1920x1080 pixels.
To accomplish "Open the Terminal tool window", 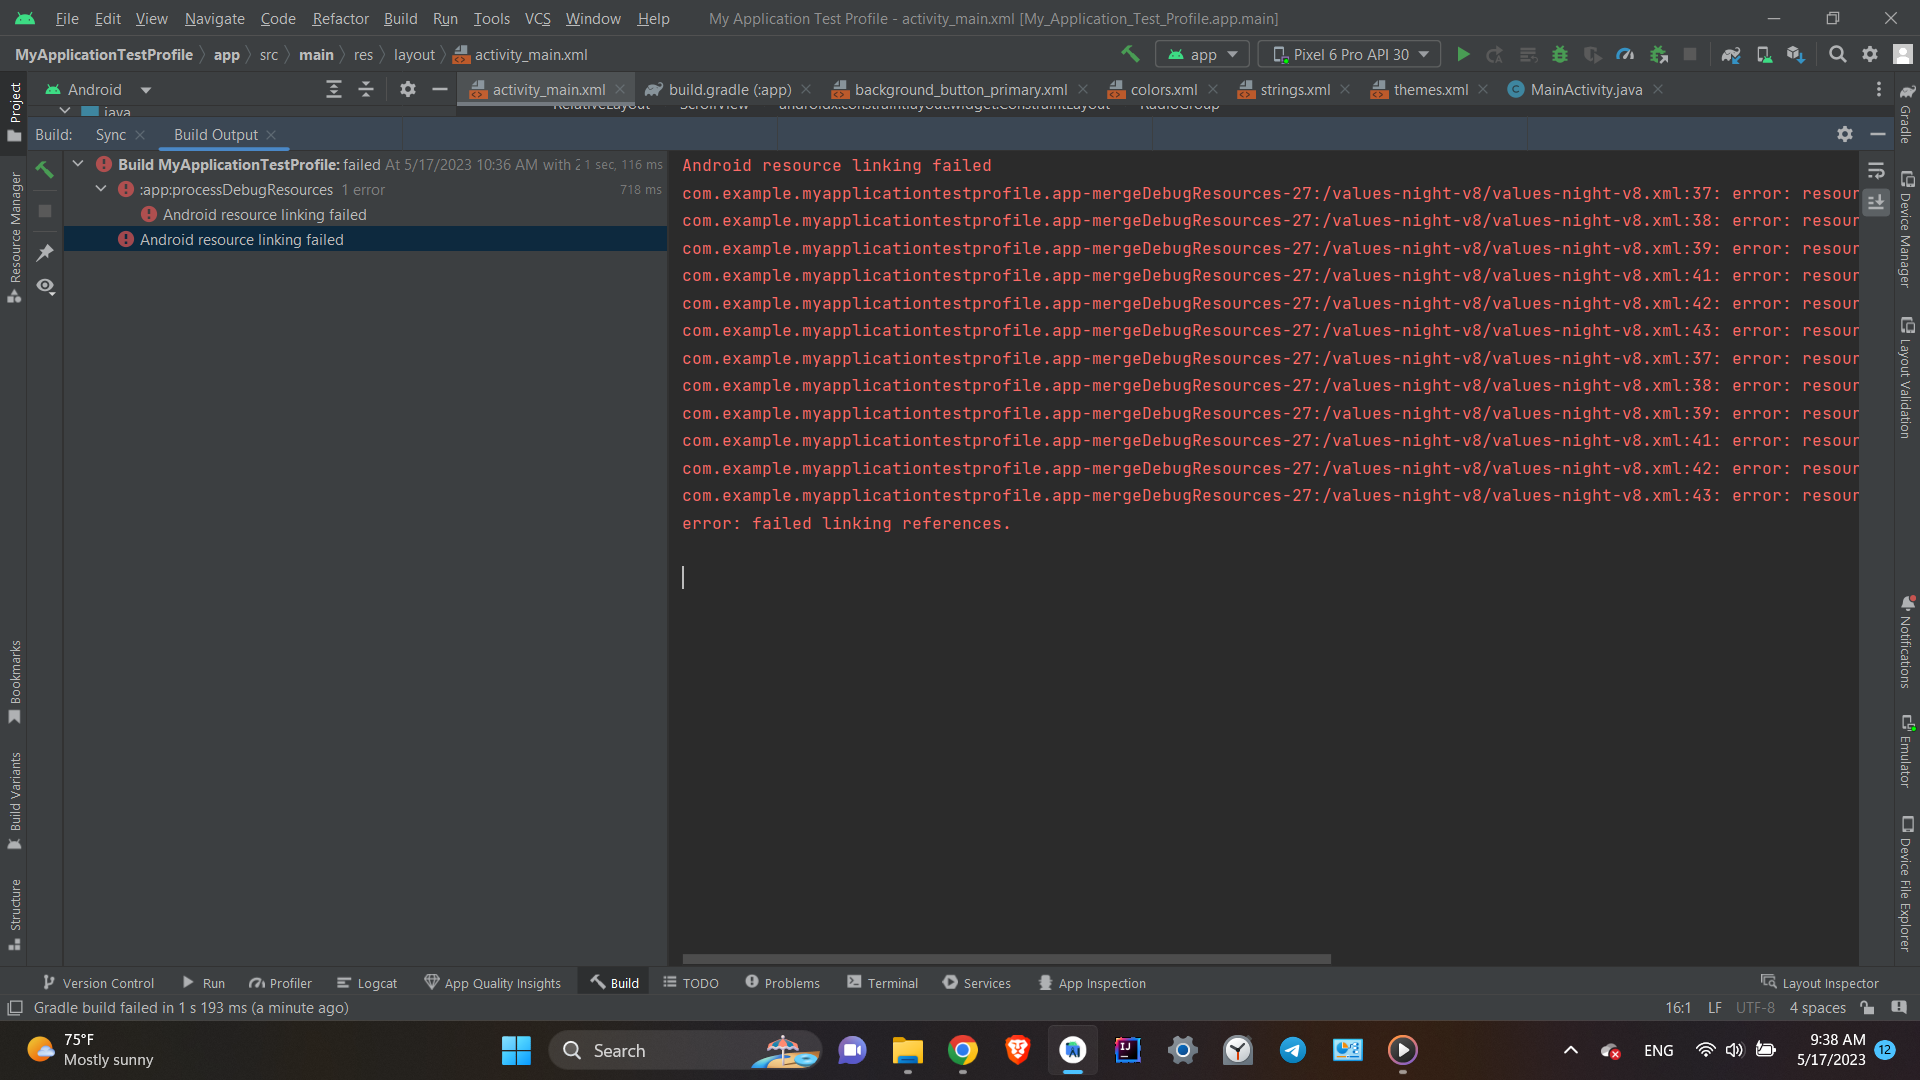I will tap(882, 983).
